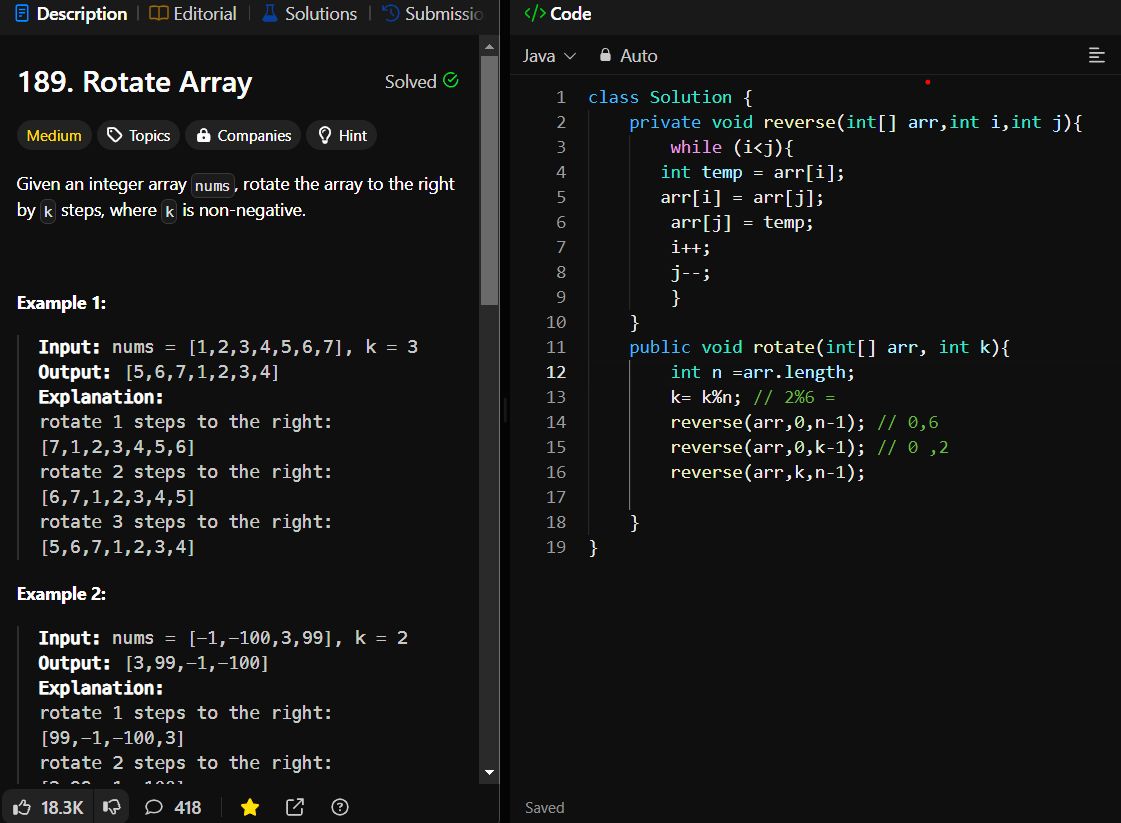
Task: Click the Description document icon
Action: pos(22,14)
